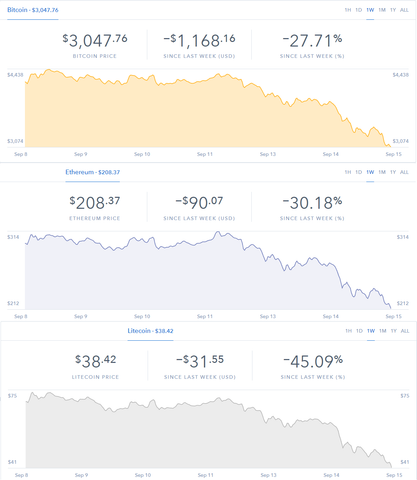Click the Sep 11 marker on Bitcoin chart
This screenshot has width=417, height=480.
pos(205,154)
